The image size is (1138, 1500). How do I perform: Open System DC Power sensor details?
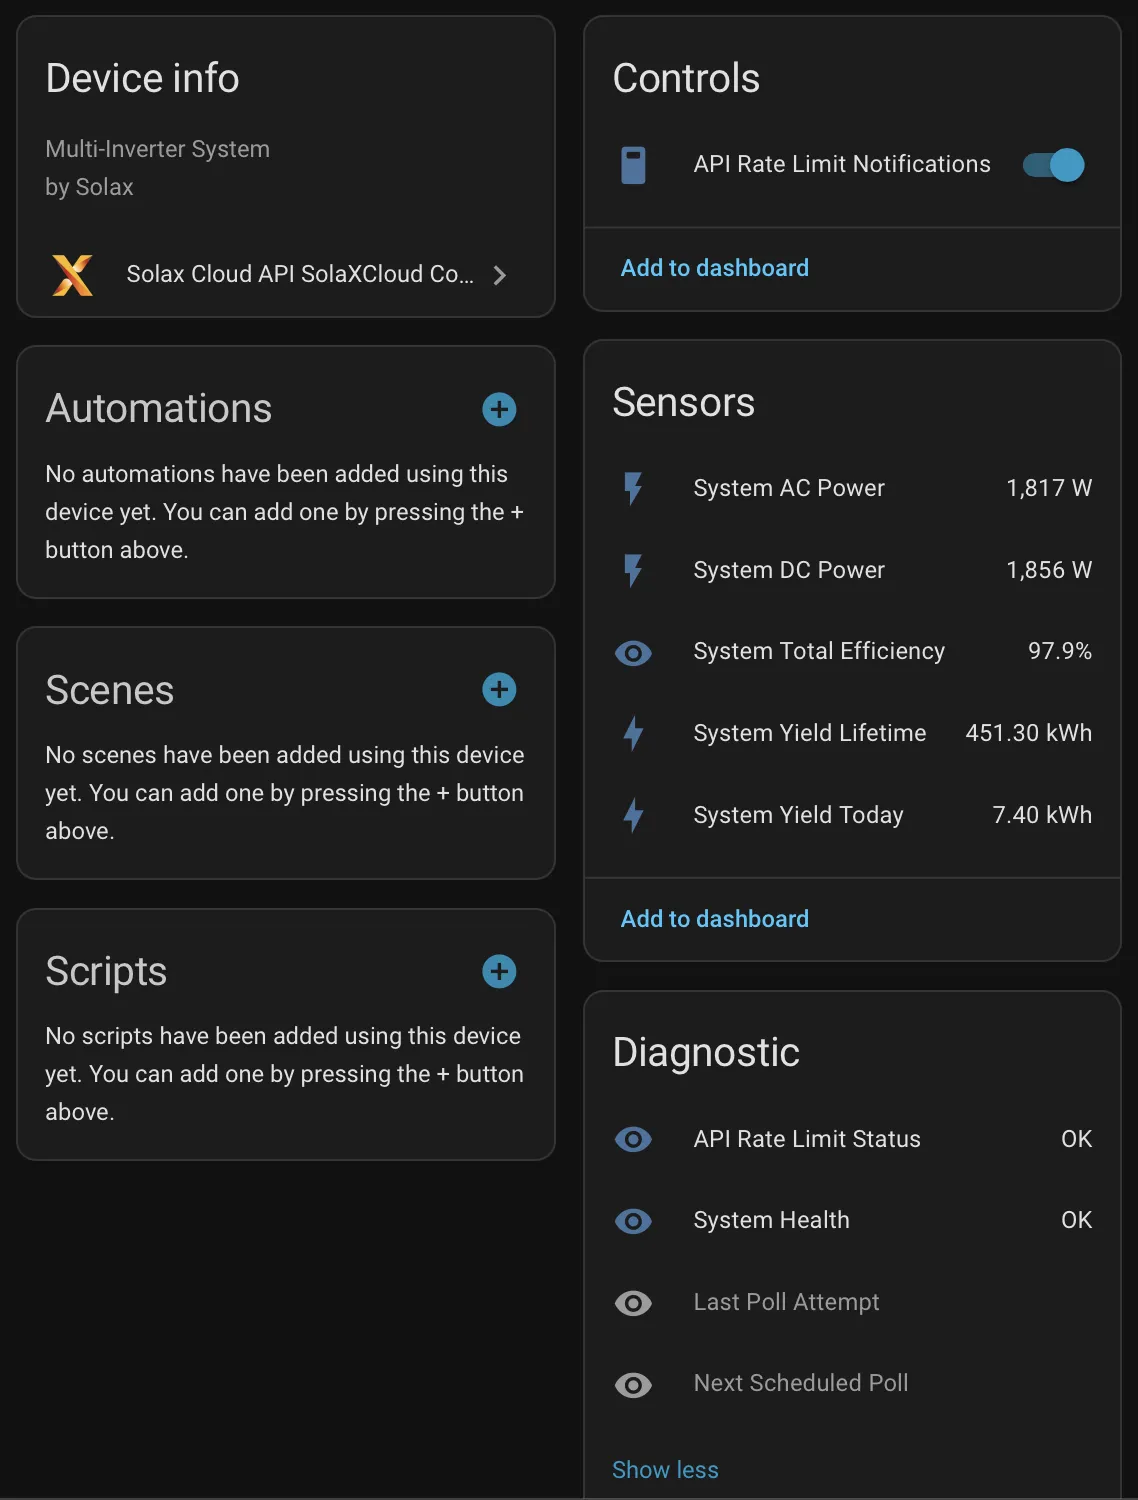pos(852,570)
